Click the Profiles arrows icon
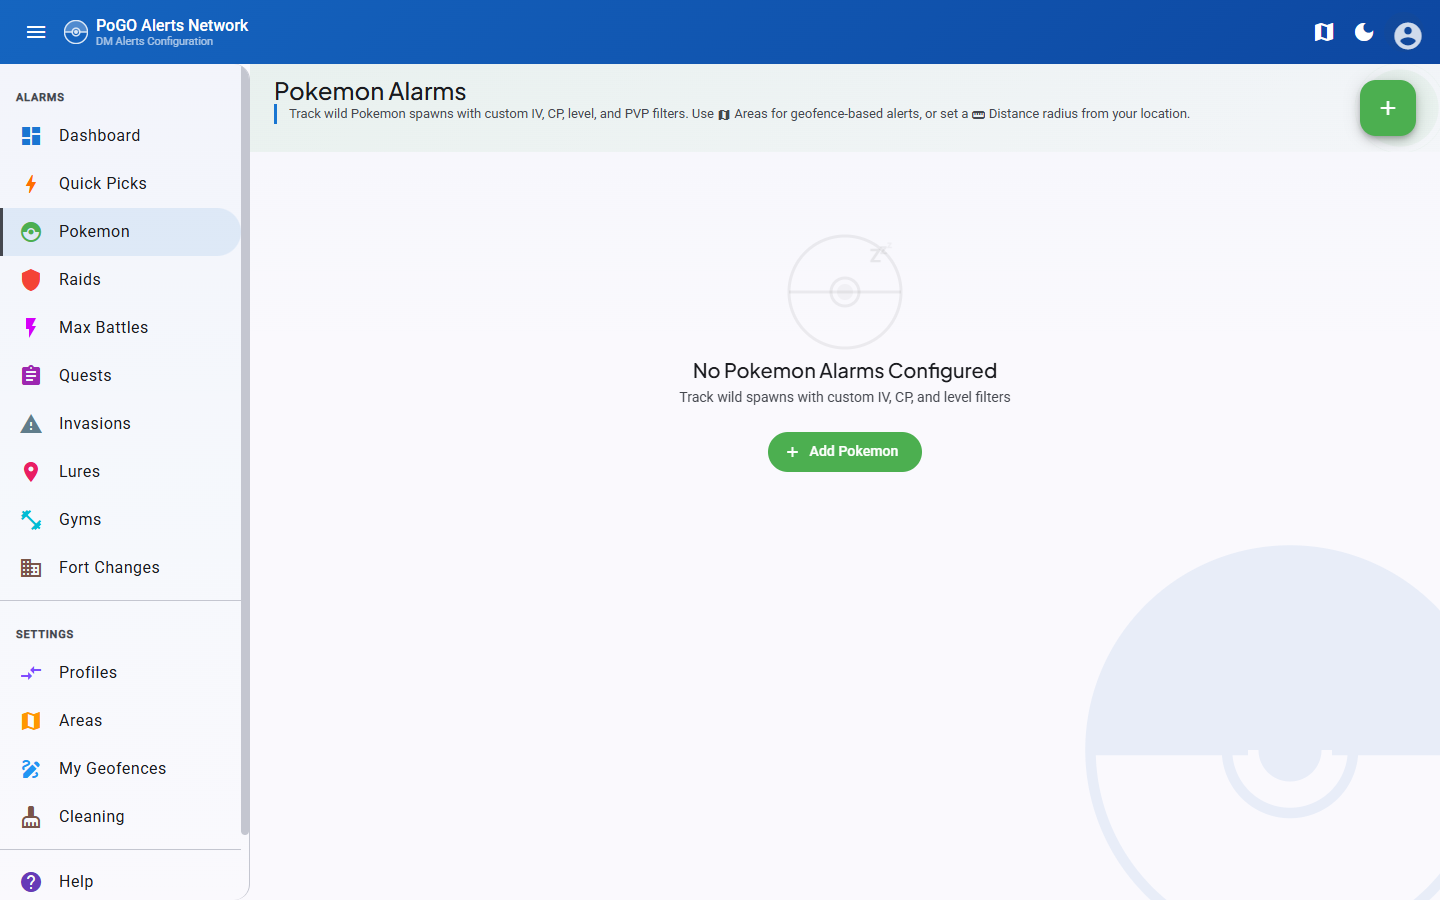The image size is (1440, 900). coord(31,673)
